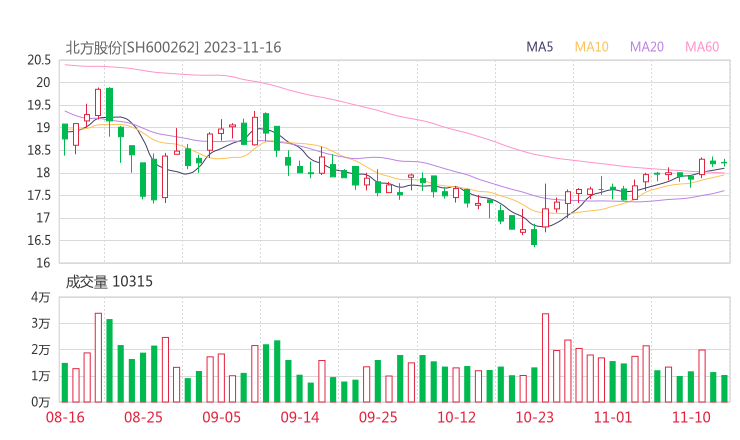Click the 19.5 price axis label
Viewport: 740px width, 440px height.
[39, 105]
